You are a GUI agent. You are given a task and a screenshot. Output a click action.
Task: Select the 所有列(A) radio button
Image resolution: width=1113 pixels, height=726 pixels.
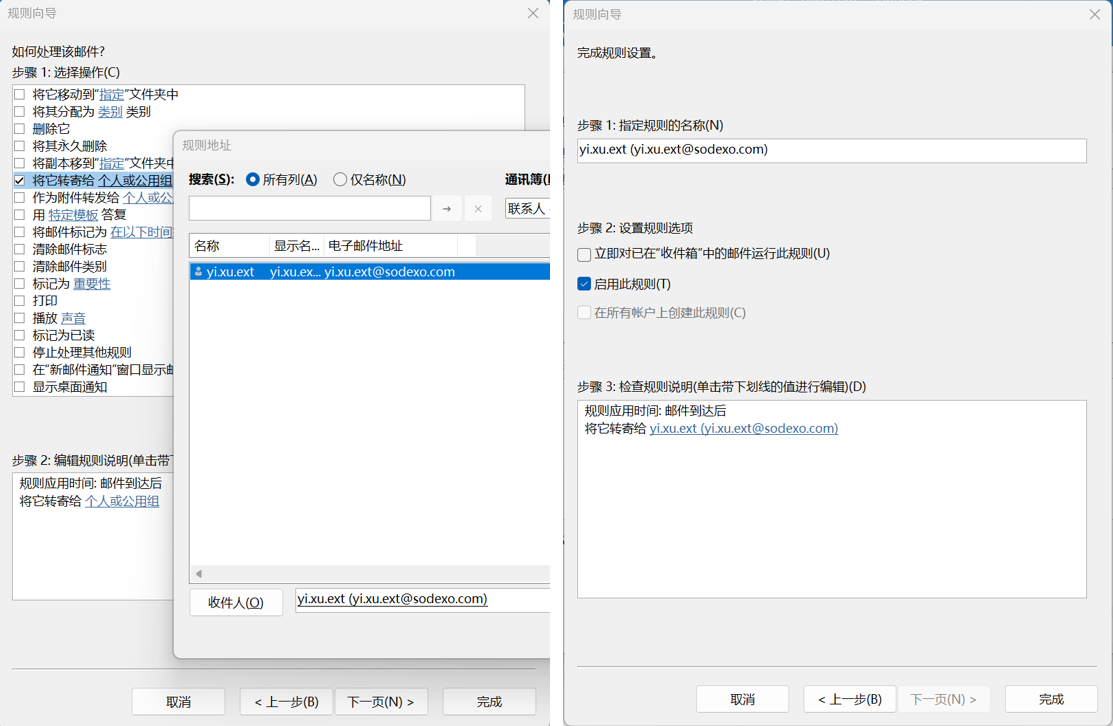[x=252, y=180]
